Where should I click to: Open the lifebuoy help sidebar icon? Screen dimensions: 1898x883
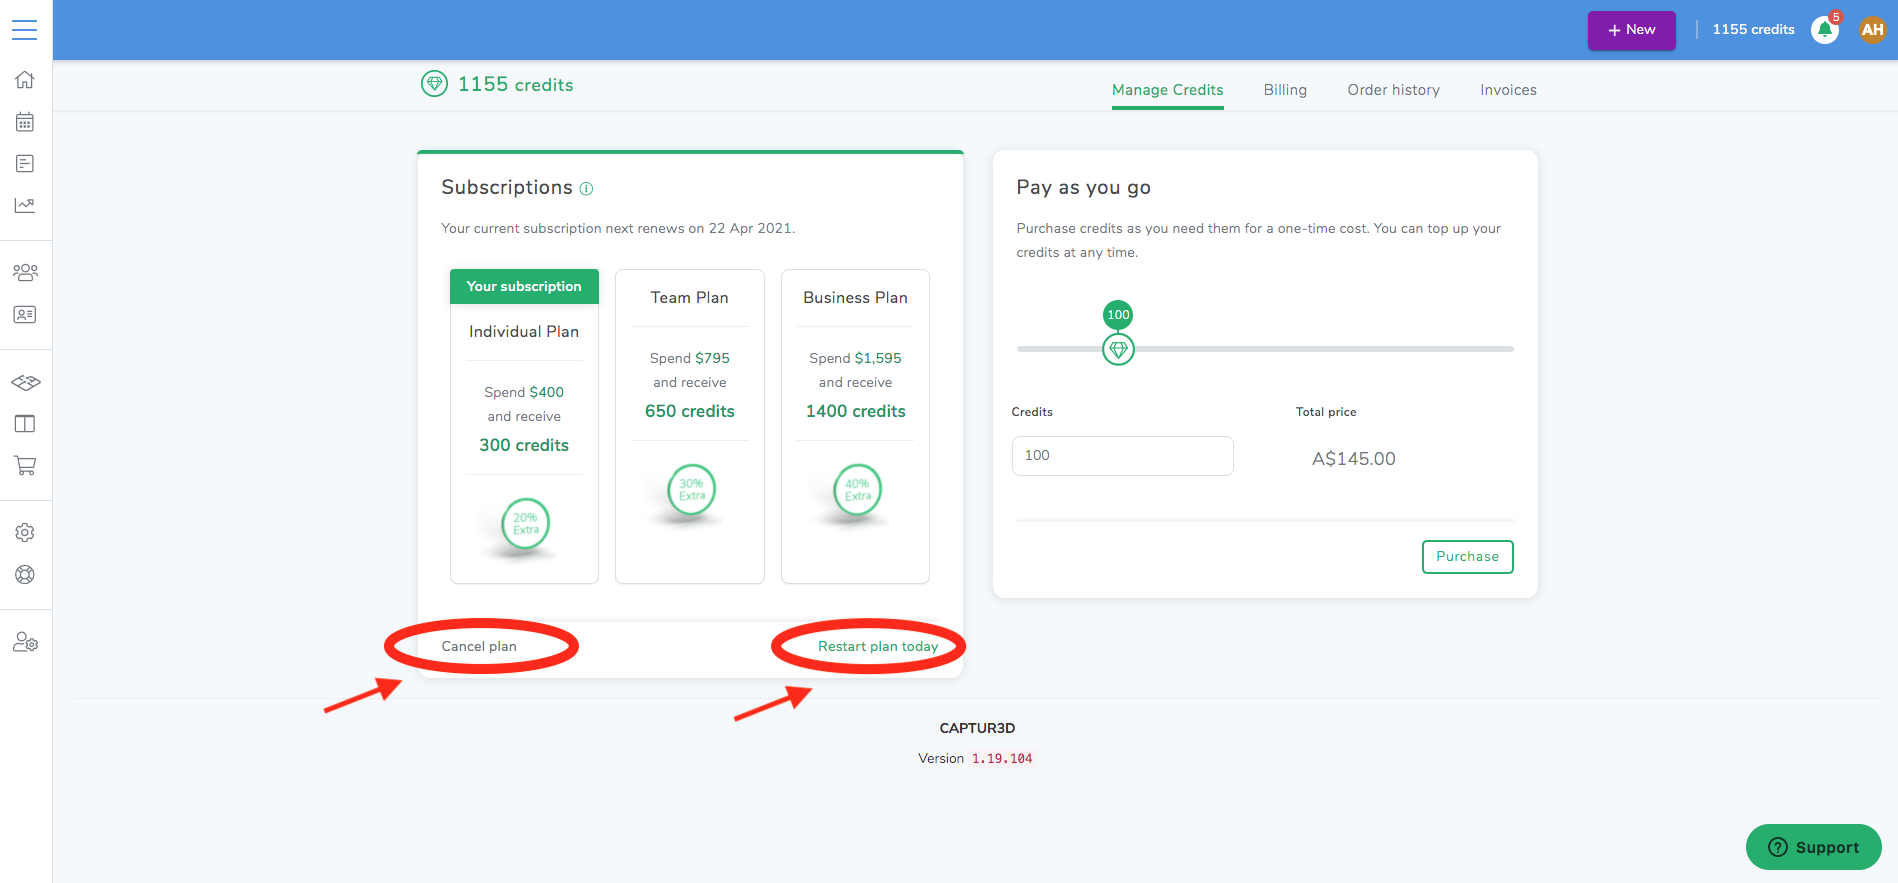click(x=25, y=575)
